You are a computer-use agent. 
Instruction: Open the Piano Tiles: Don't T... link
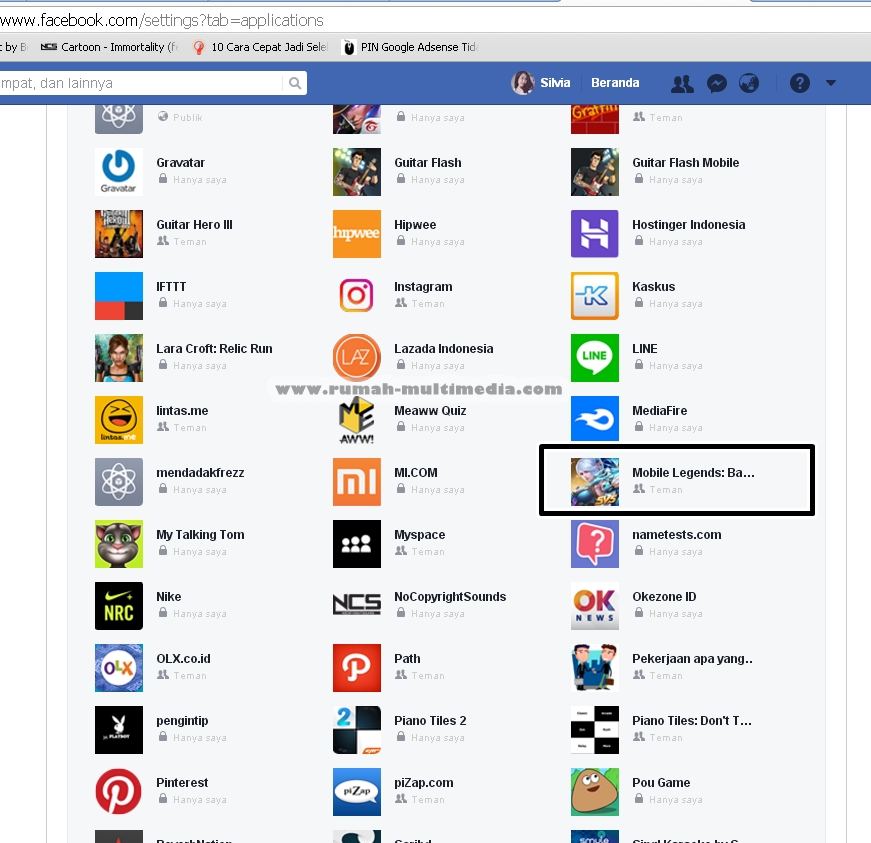click(x=692, y=720)
